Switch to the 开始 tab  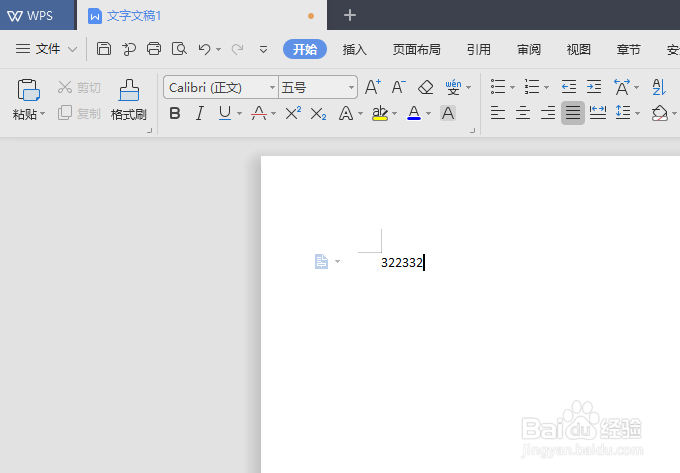click(305, 49)
